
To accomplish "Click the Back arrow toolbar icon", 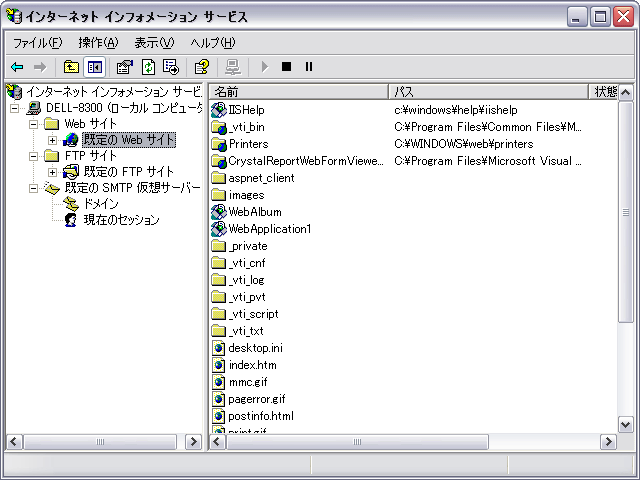I will click(x=17, y=67).
